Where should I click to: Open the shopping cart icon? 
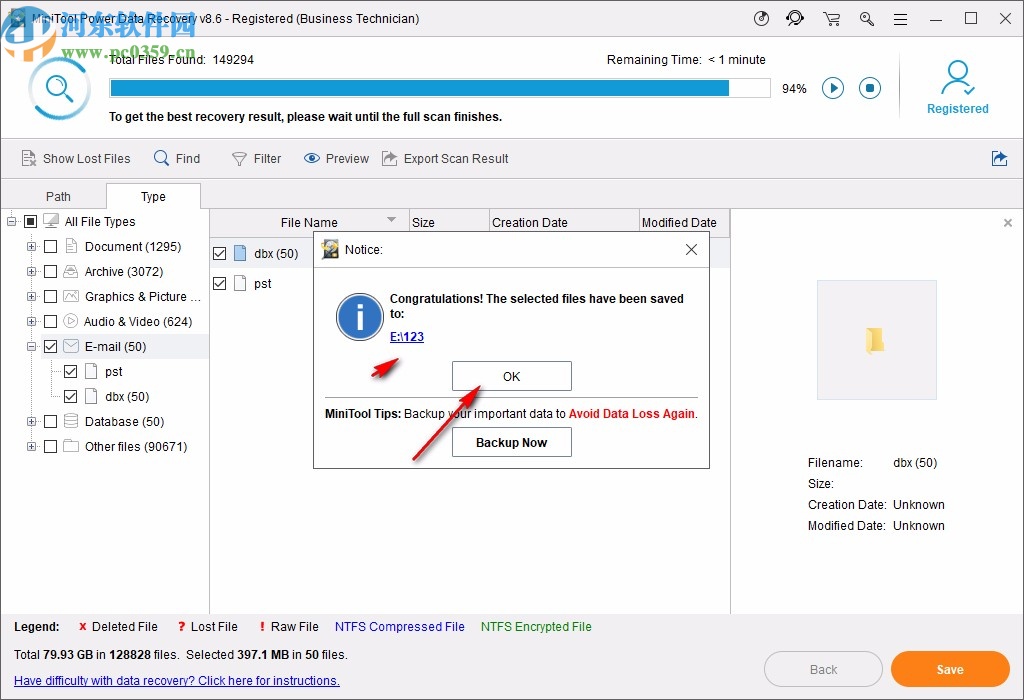click(x=831, y=19)
